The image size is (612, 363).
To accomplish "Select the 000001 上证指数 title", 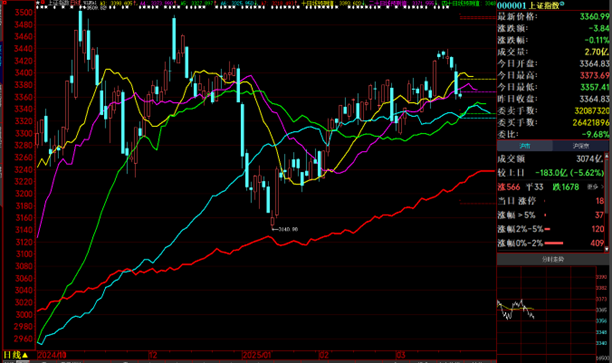I will pos(528,5).
